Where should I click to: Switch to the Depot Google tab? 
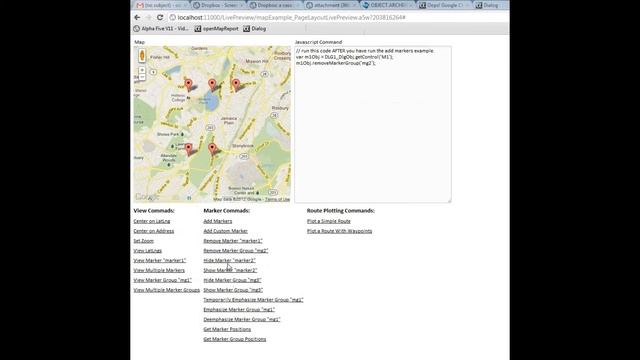pos(443,5)
